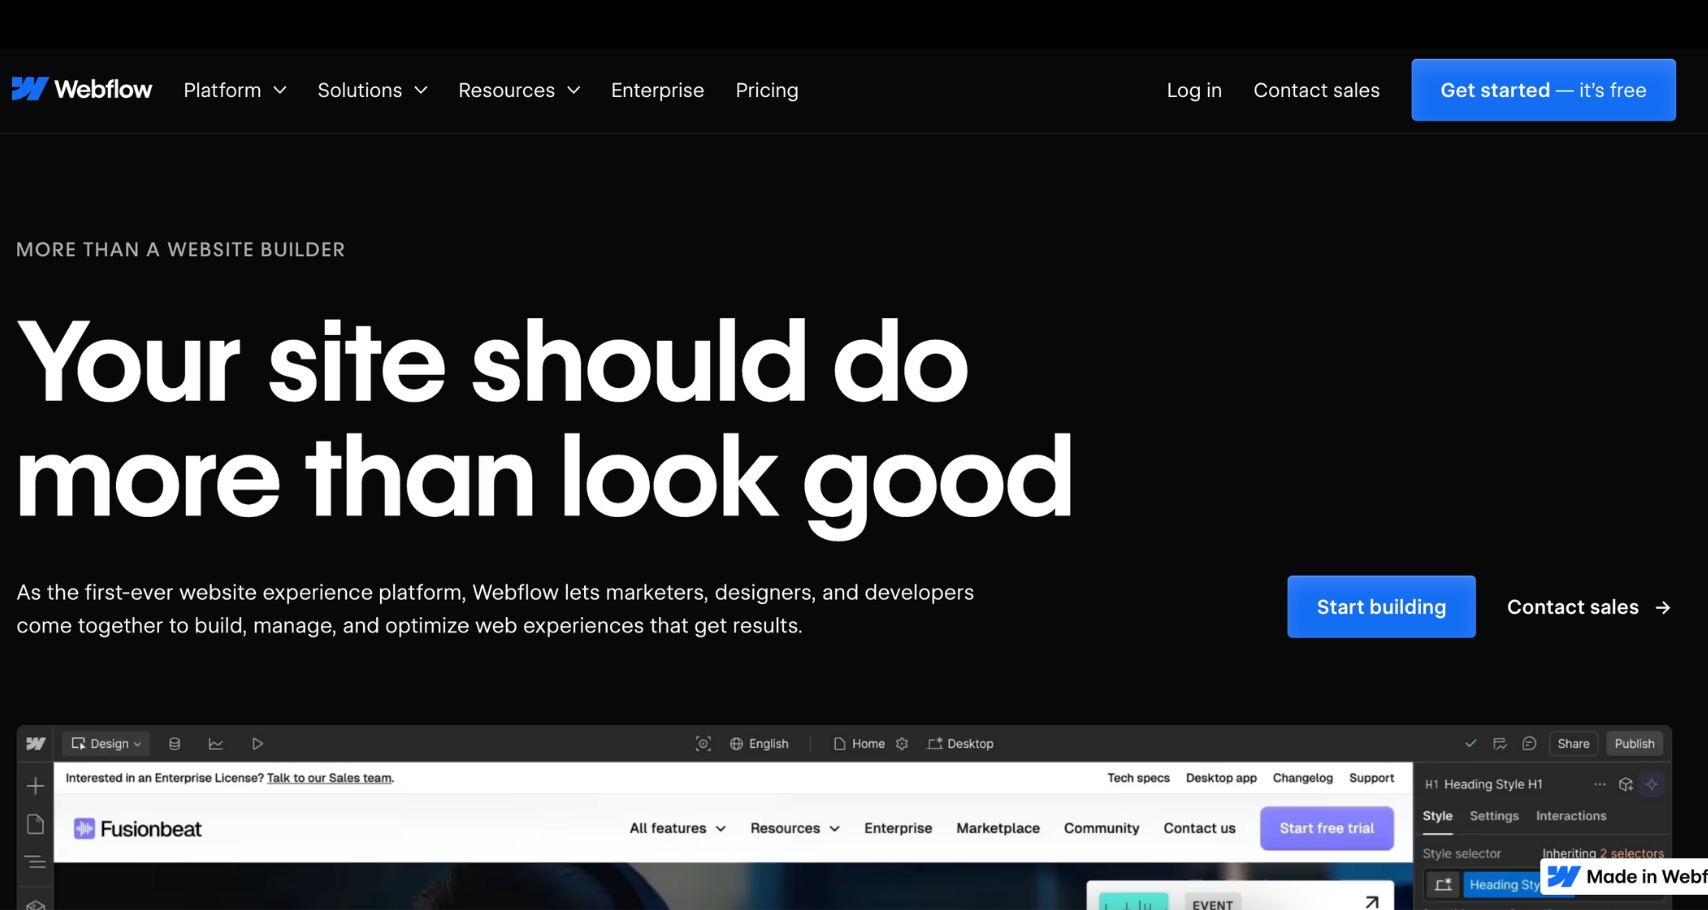
Task: Click the Start building button
Action: (x=1381, y=607)
